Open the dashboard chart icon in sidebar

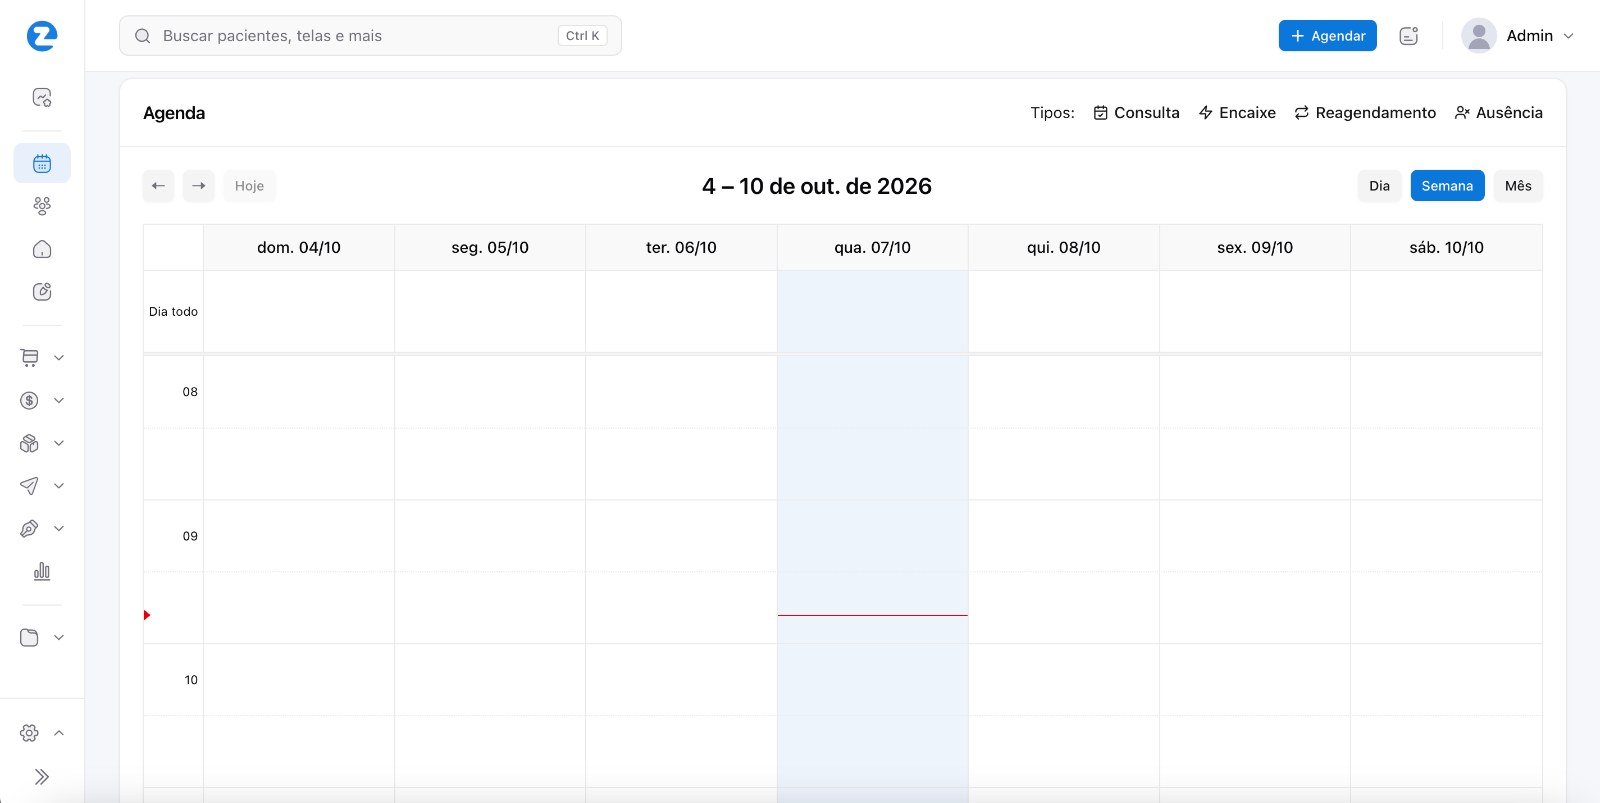point(42,97)
